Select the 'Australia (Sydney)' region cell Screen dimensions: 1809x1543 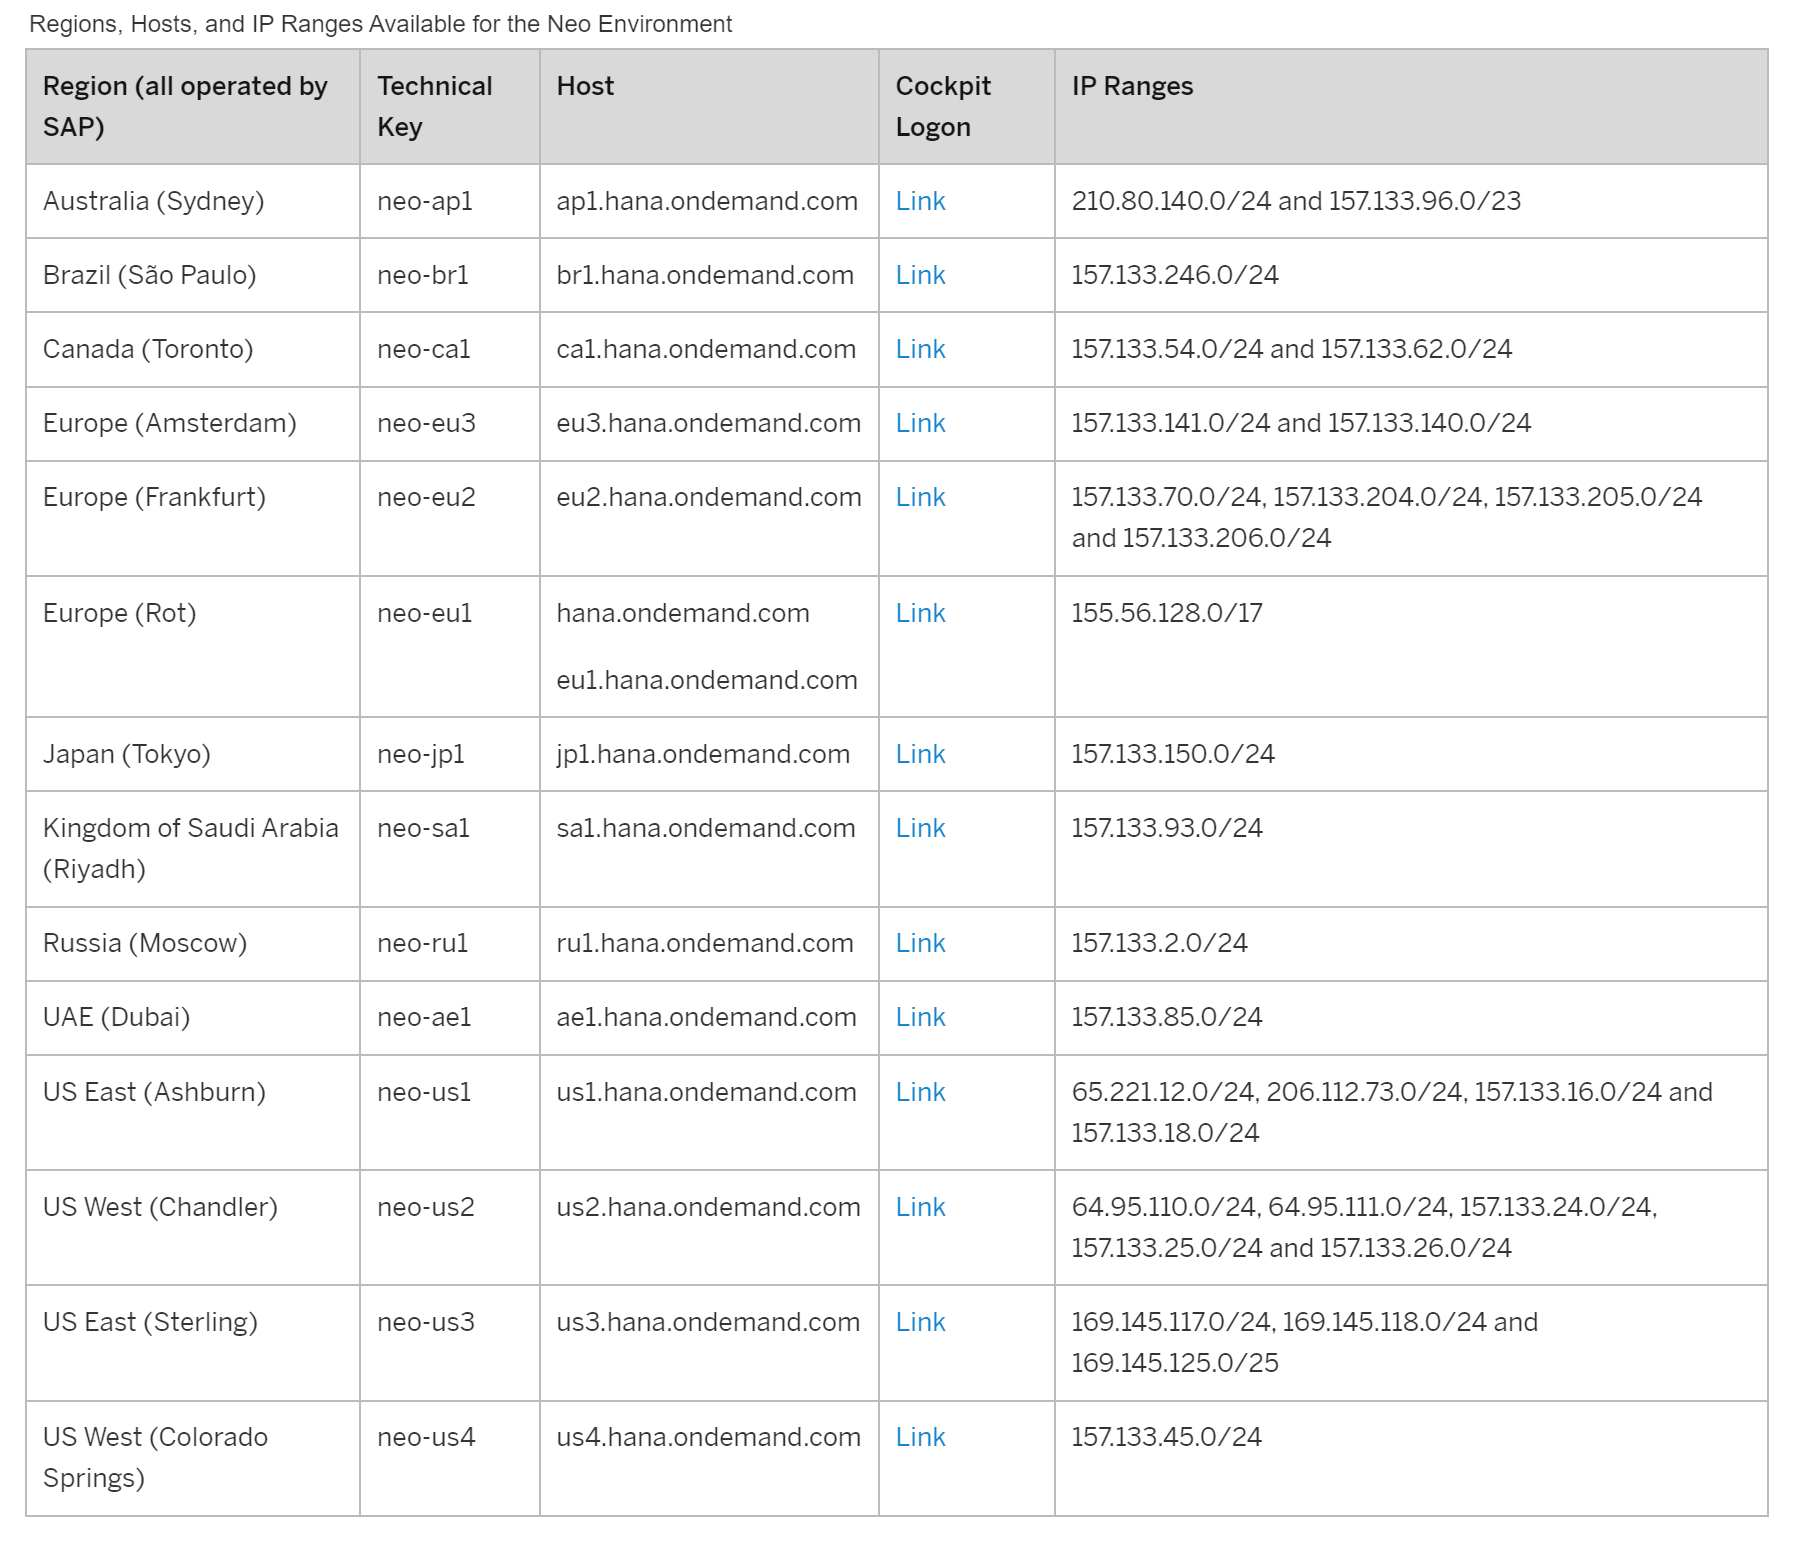[x=193, y=201]
